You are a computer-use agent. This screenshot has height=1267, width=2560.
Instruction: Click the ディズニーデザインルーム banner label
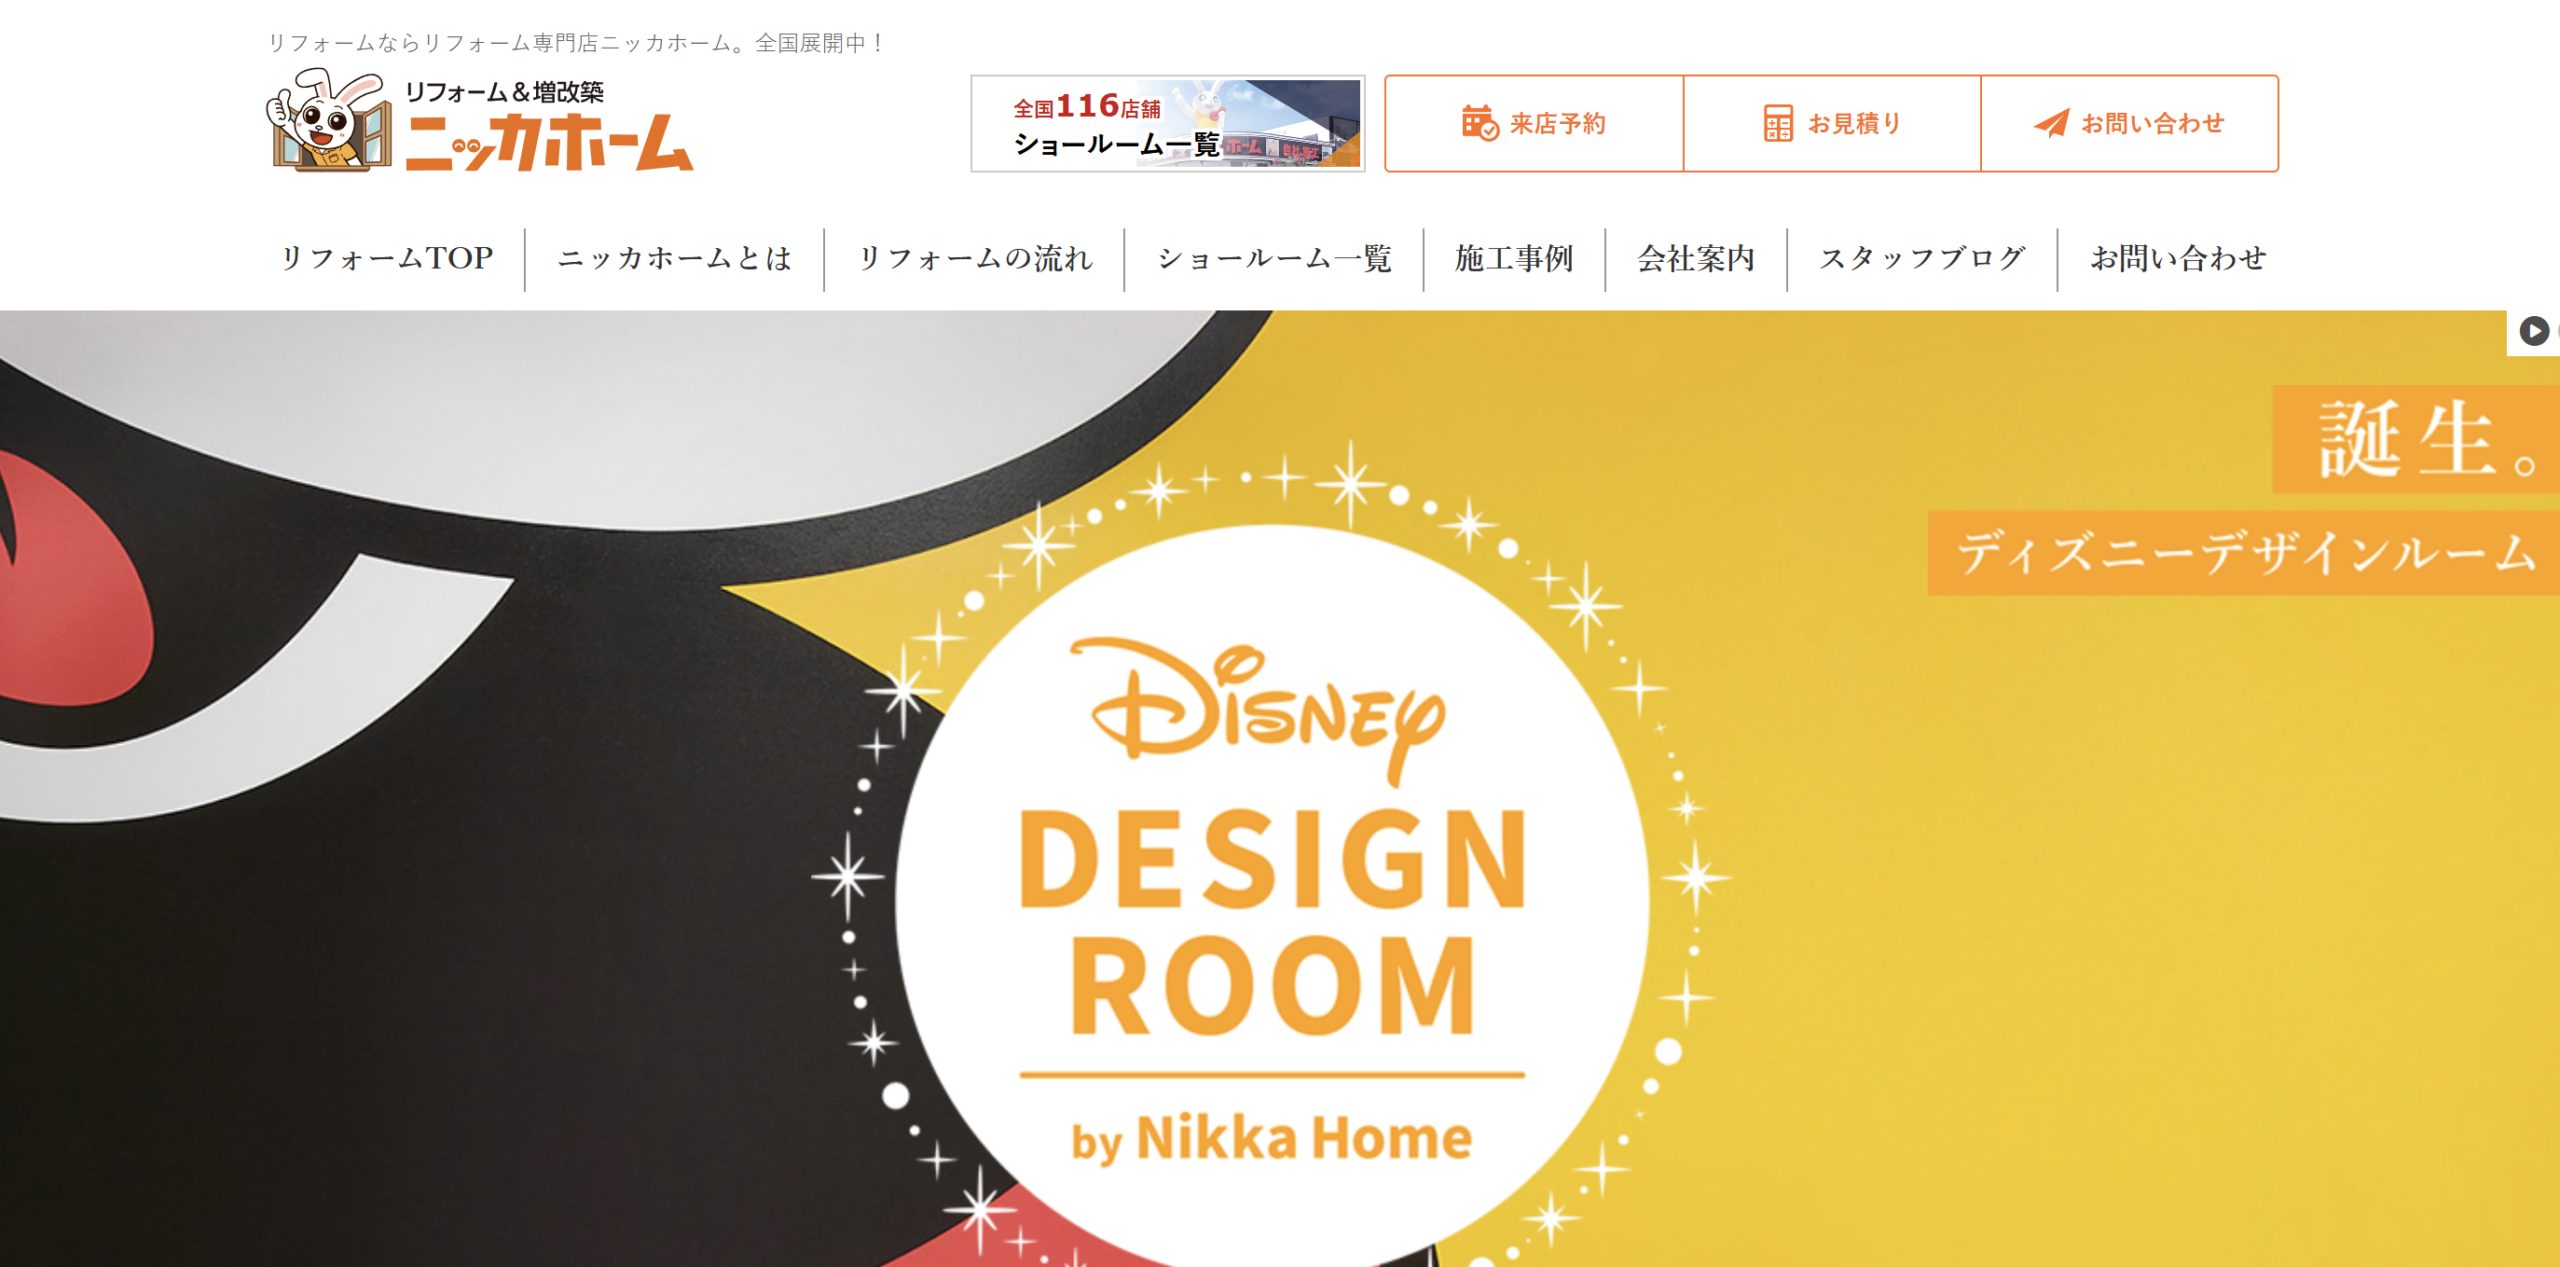click(2244, 553)
